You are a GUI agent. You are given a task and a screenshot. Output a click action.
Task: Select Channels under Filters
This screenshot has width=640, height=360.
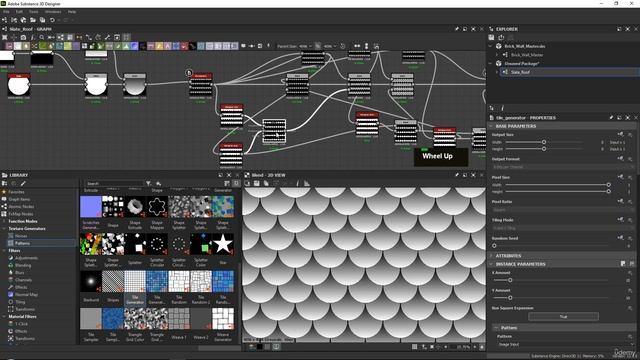(x=23, y=280)
